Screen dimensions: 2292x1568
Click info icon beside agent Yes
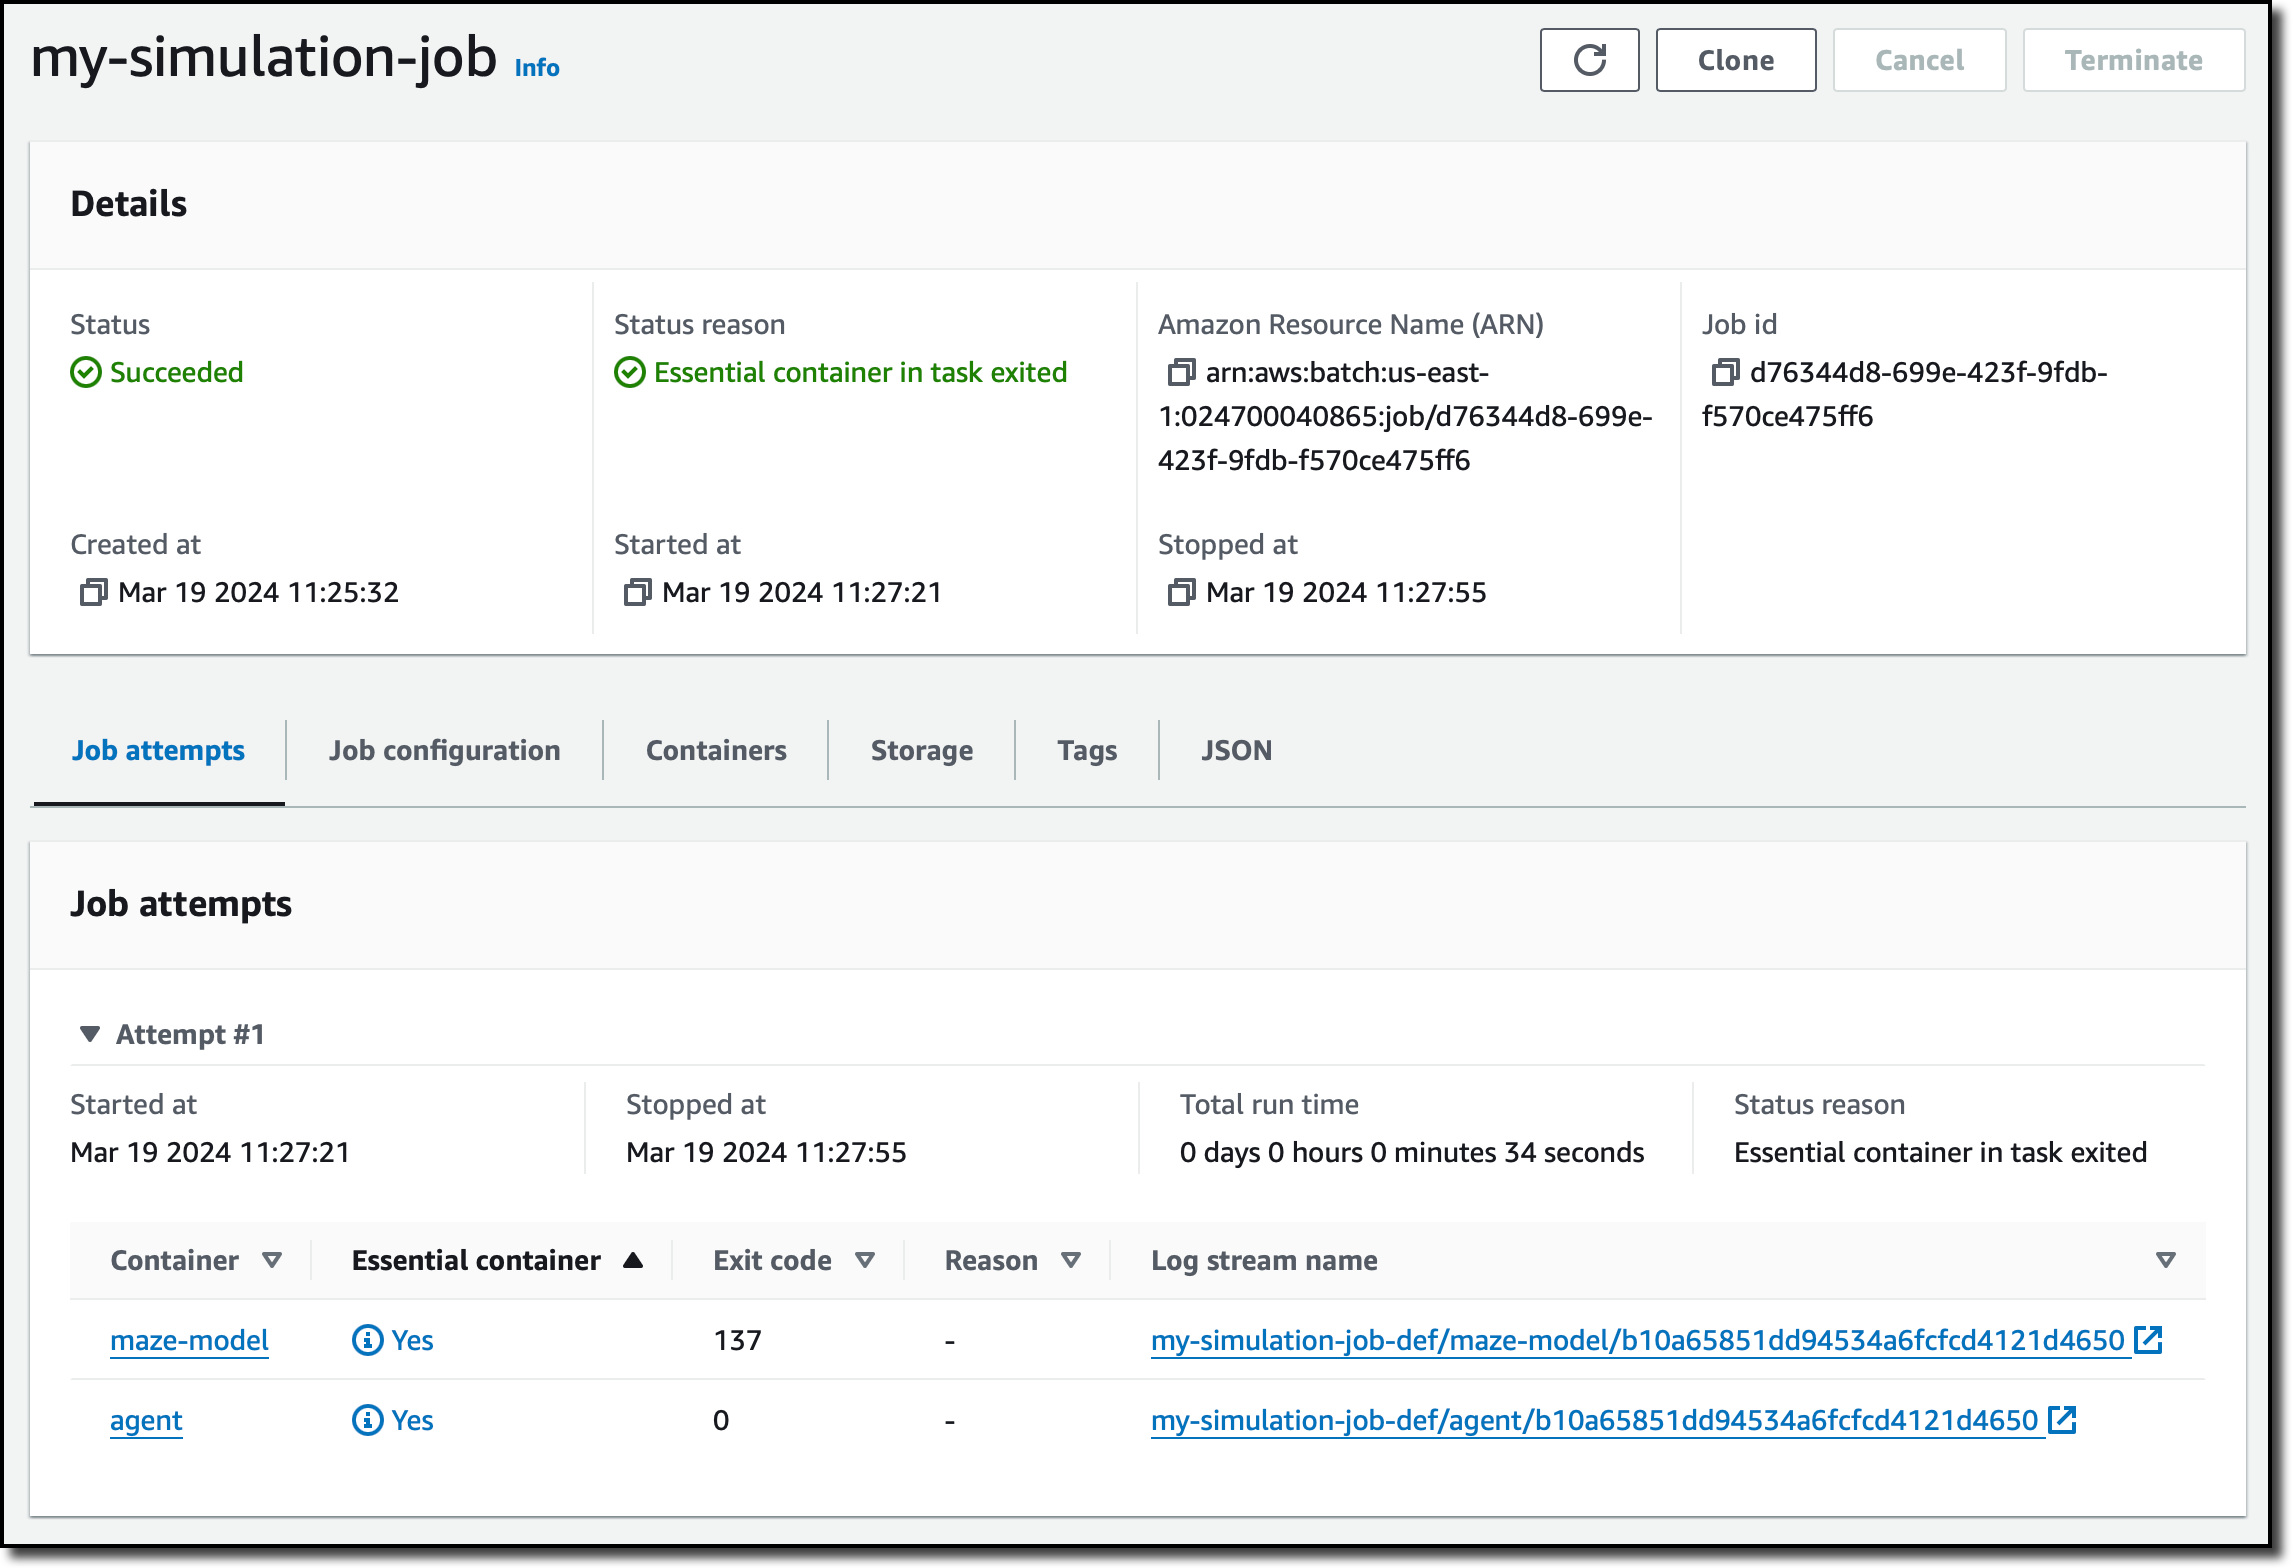tap(367, 1420)
